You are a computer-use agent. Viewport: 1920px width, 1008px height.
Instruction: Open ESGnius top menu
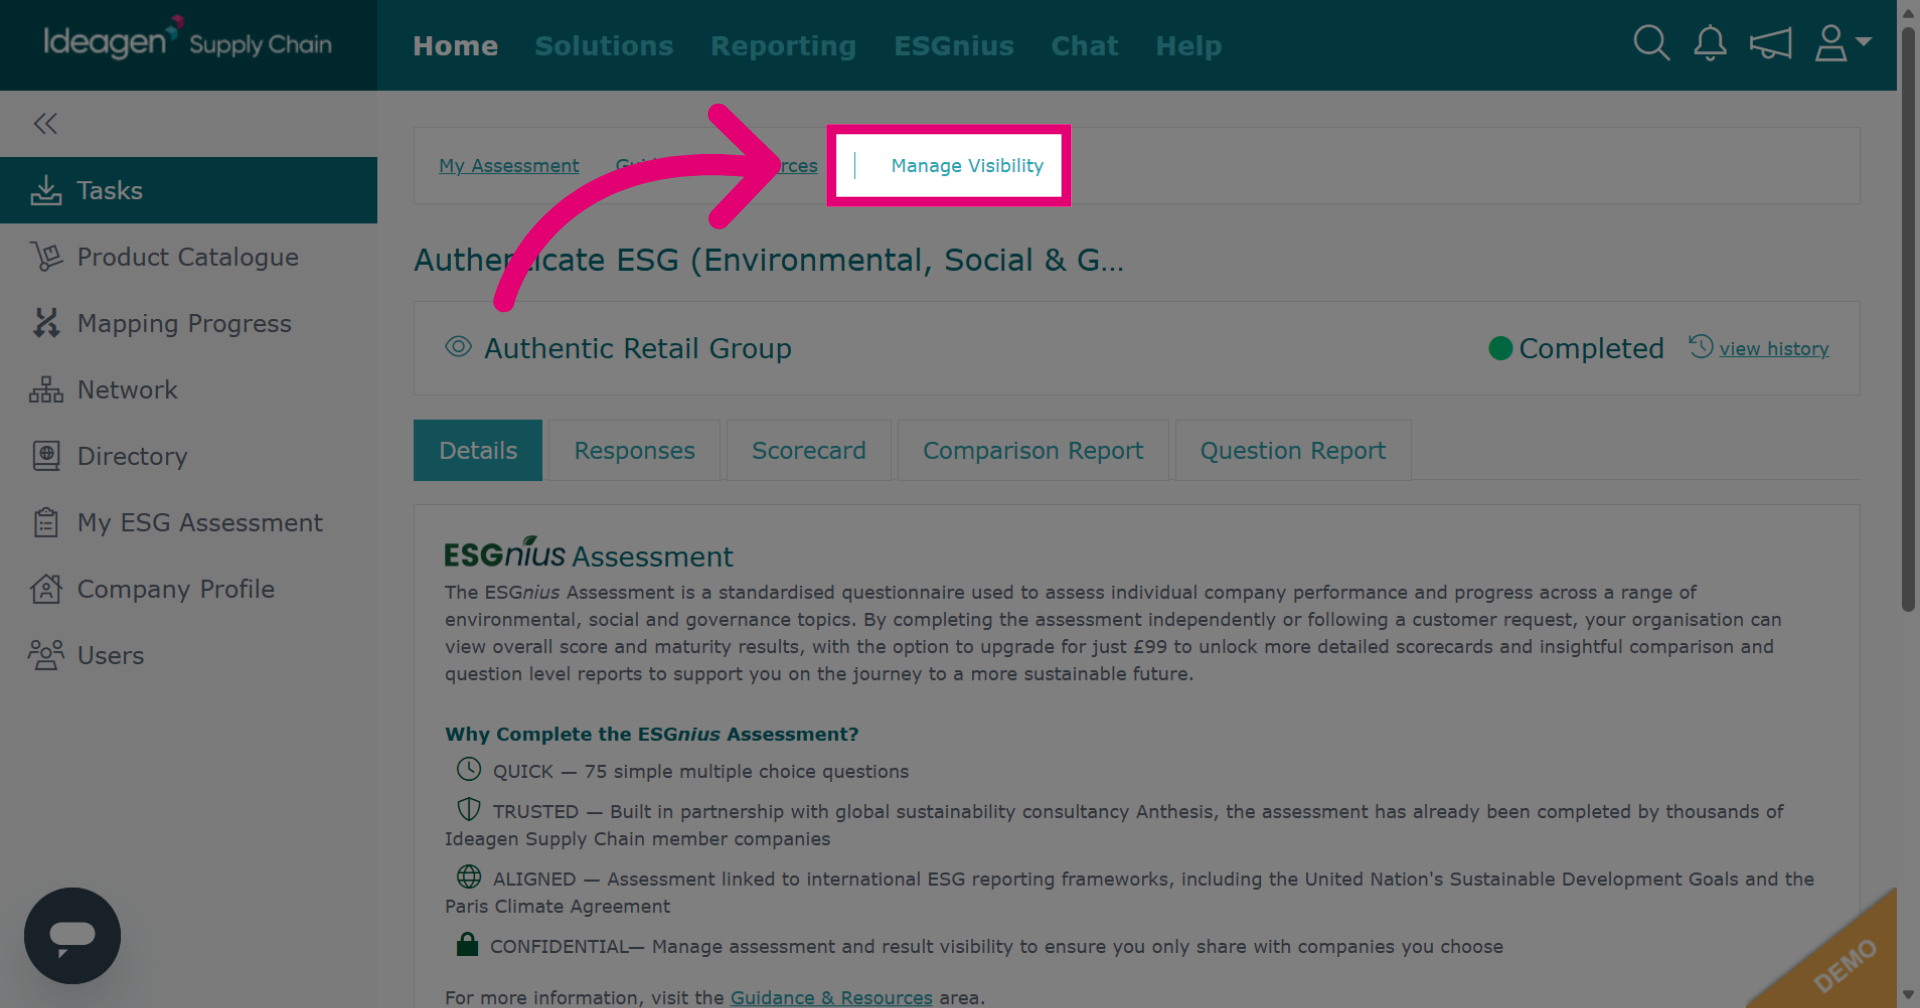[x=954, y=46]
